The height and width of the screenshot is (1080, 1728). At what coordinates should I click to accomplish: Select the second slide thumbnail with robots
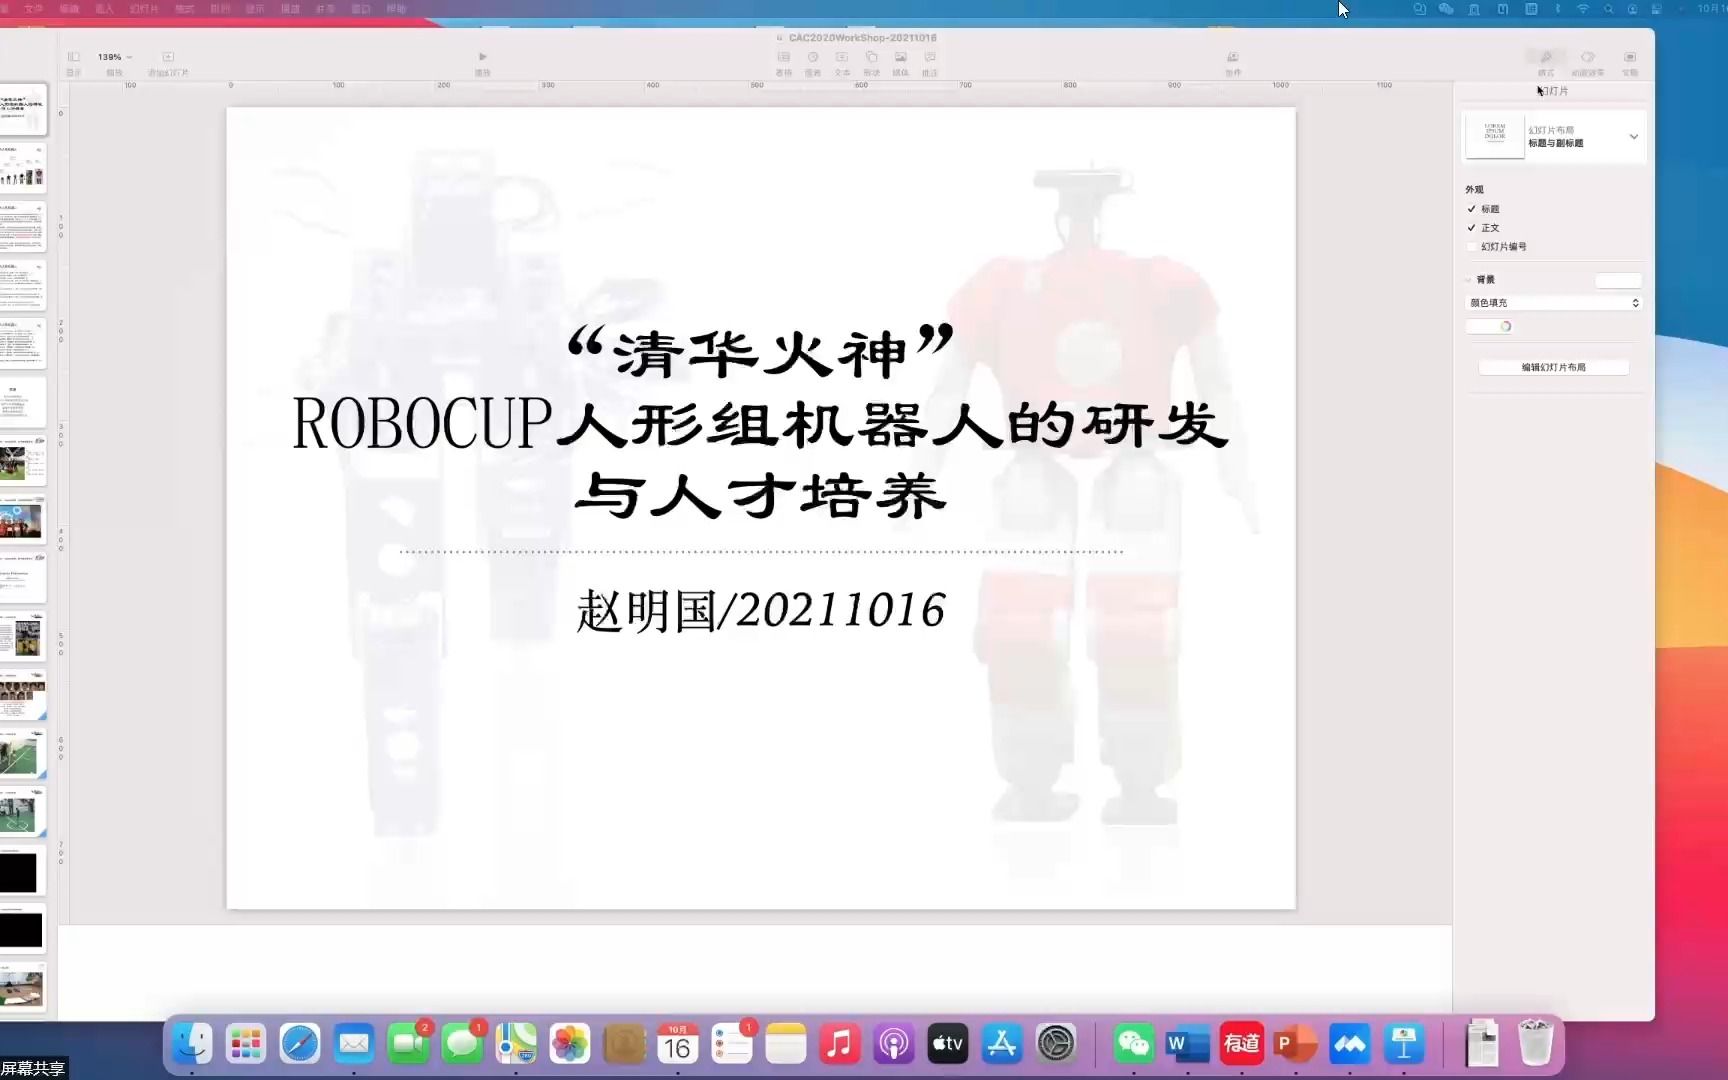pos(22,169)
